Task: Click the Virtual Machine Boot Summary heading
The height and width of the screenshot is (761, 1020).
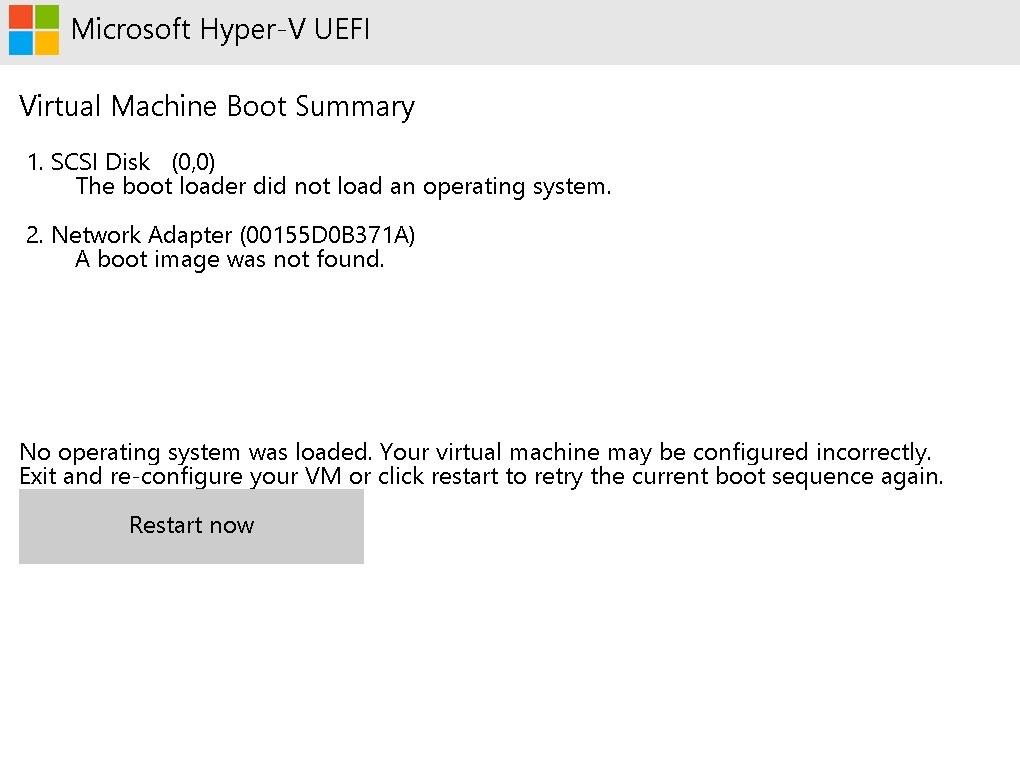Action: (x=217, y=107)
